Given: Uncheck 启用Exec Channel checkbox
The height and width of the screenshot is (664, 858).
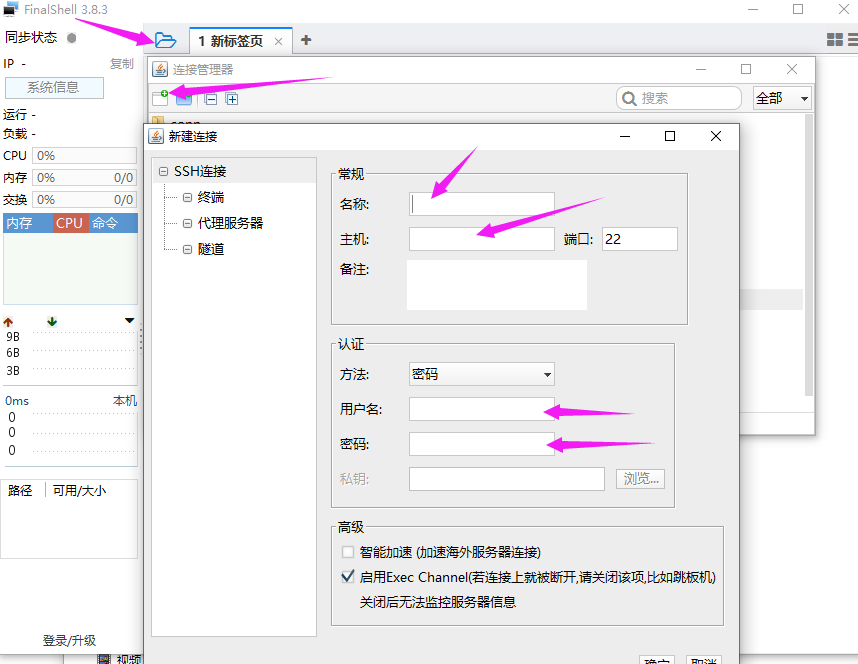Looking at the screenshot, I should [x=348, y=577].
